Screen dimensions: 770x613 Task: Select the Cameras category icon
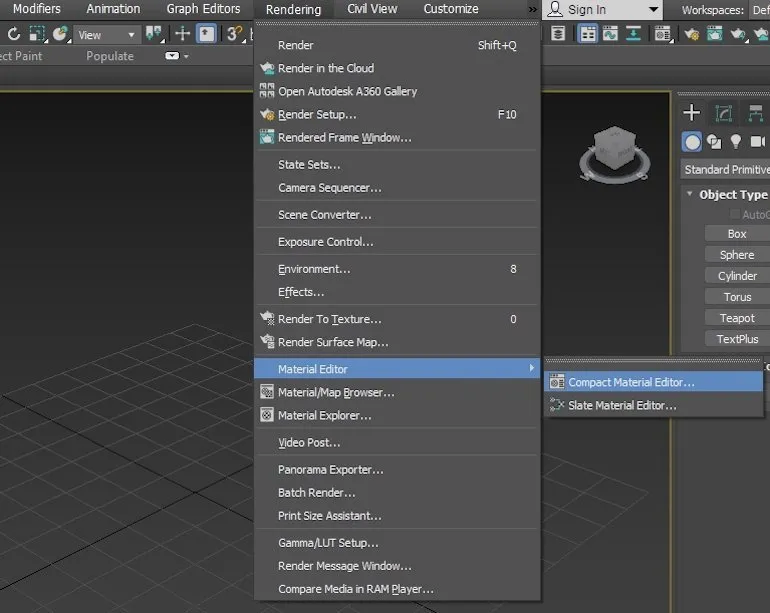click(757, 142)
